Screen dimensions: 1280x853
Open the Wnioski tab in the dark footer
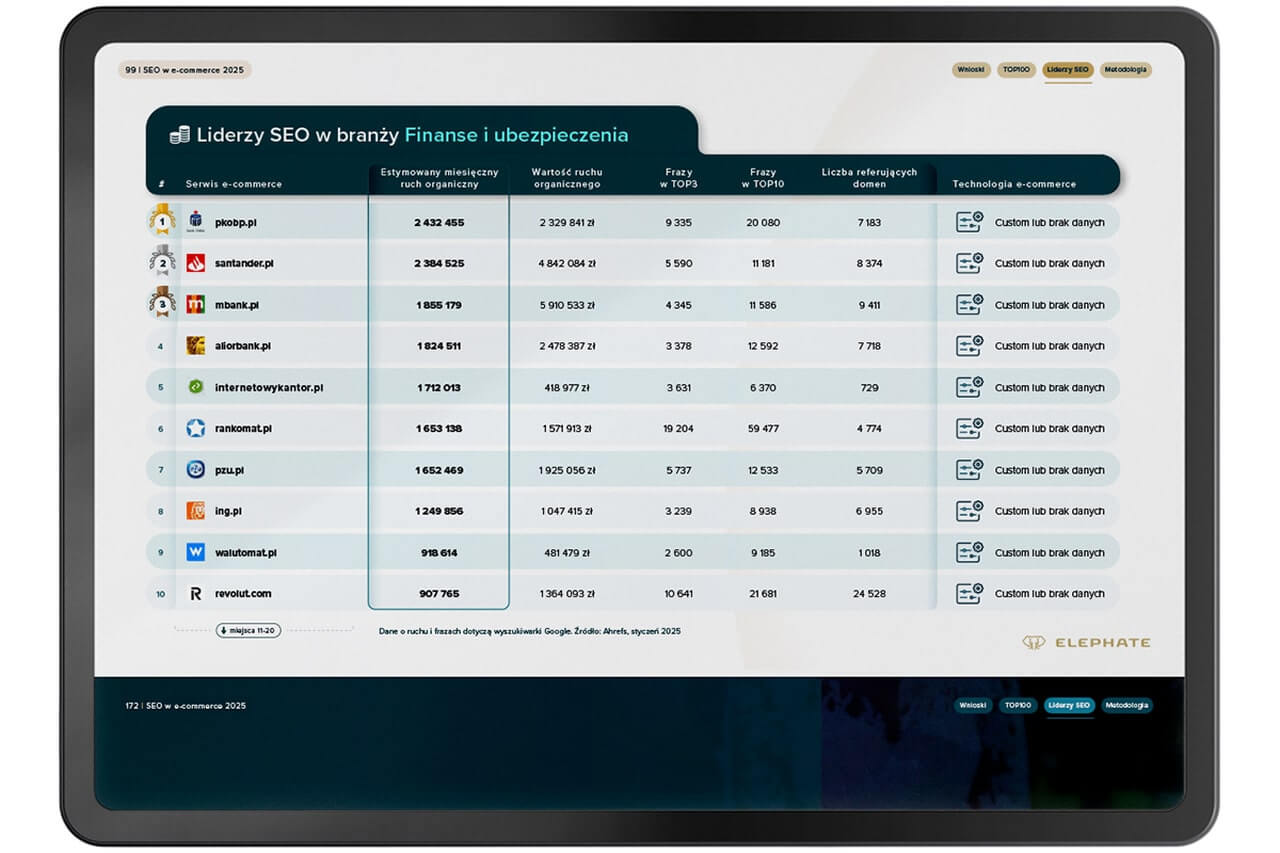(973, 705)
